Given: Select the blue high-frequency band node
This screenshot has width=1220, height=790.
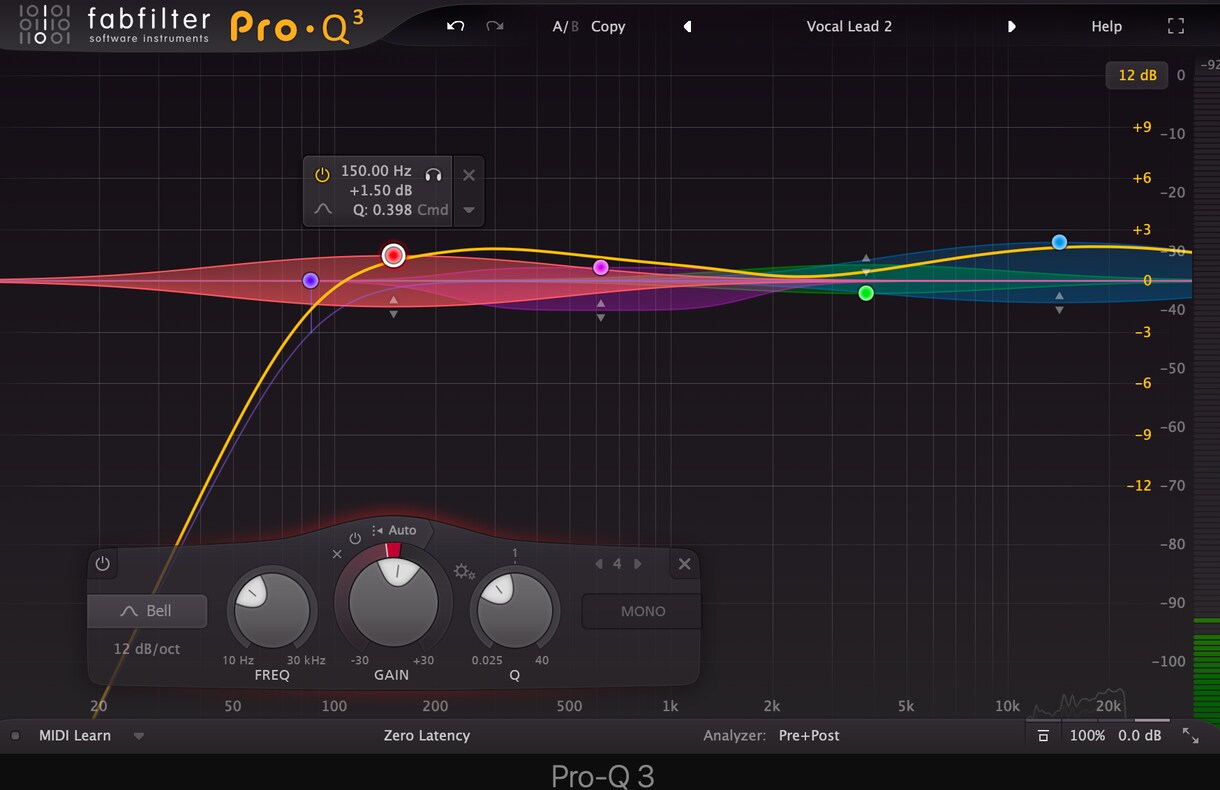Looking at the screenshot, I should click(x=1059, y=242).
